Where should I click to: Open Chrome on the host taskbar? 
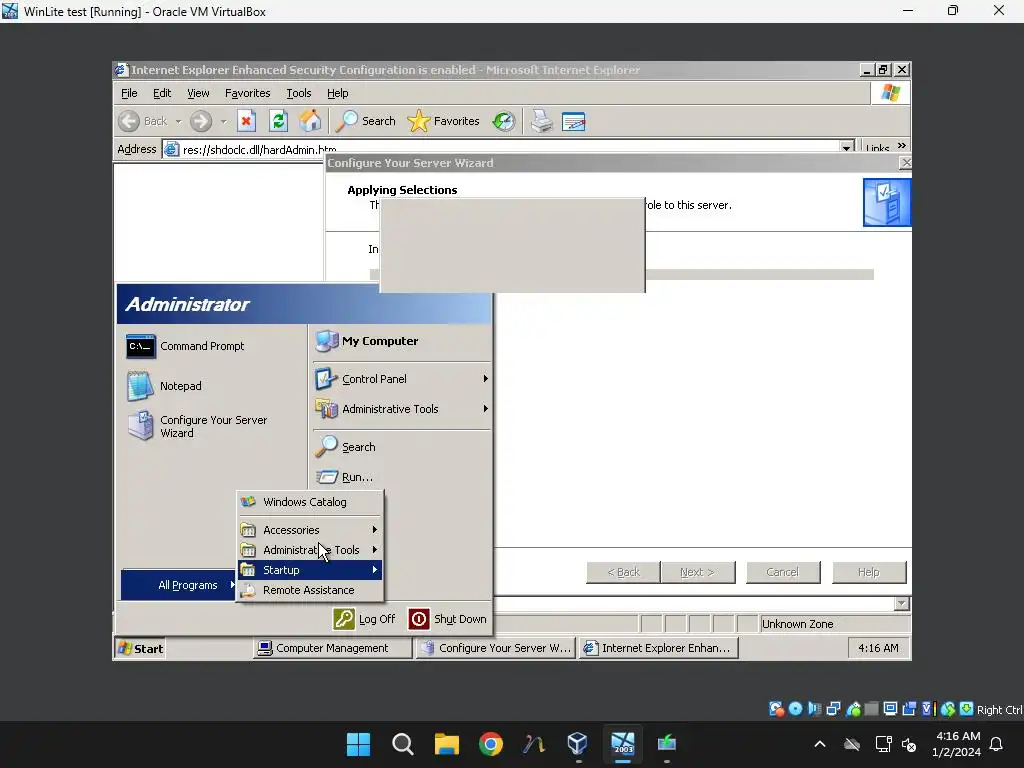[490, 744]
